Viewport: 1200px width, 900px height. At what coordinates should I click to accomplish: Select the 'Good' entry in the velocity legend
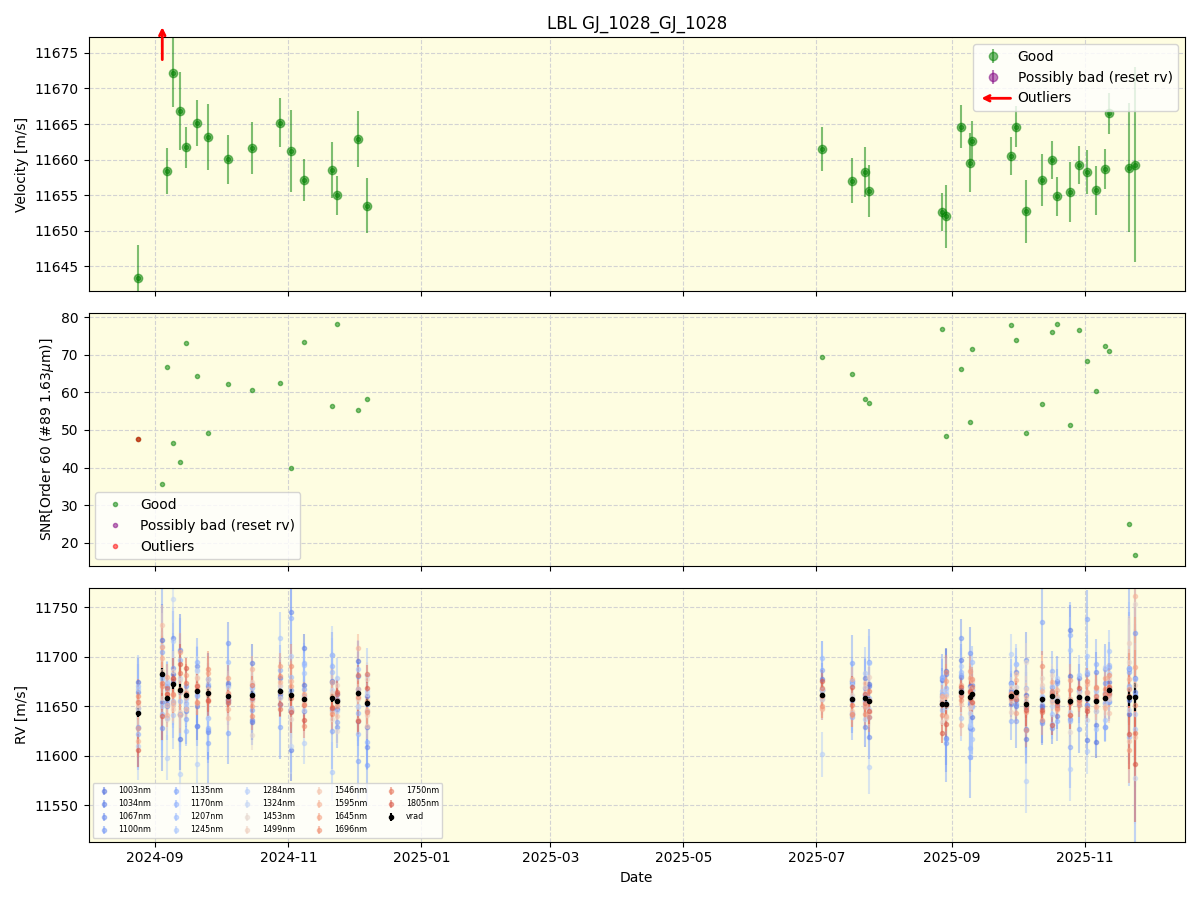coord(1035,57)
